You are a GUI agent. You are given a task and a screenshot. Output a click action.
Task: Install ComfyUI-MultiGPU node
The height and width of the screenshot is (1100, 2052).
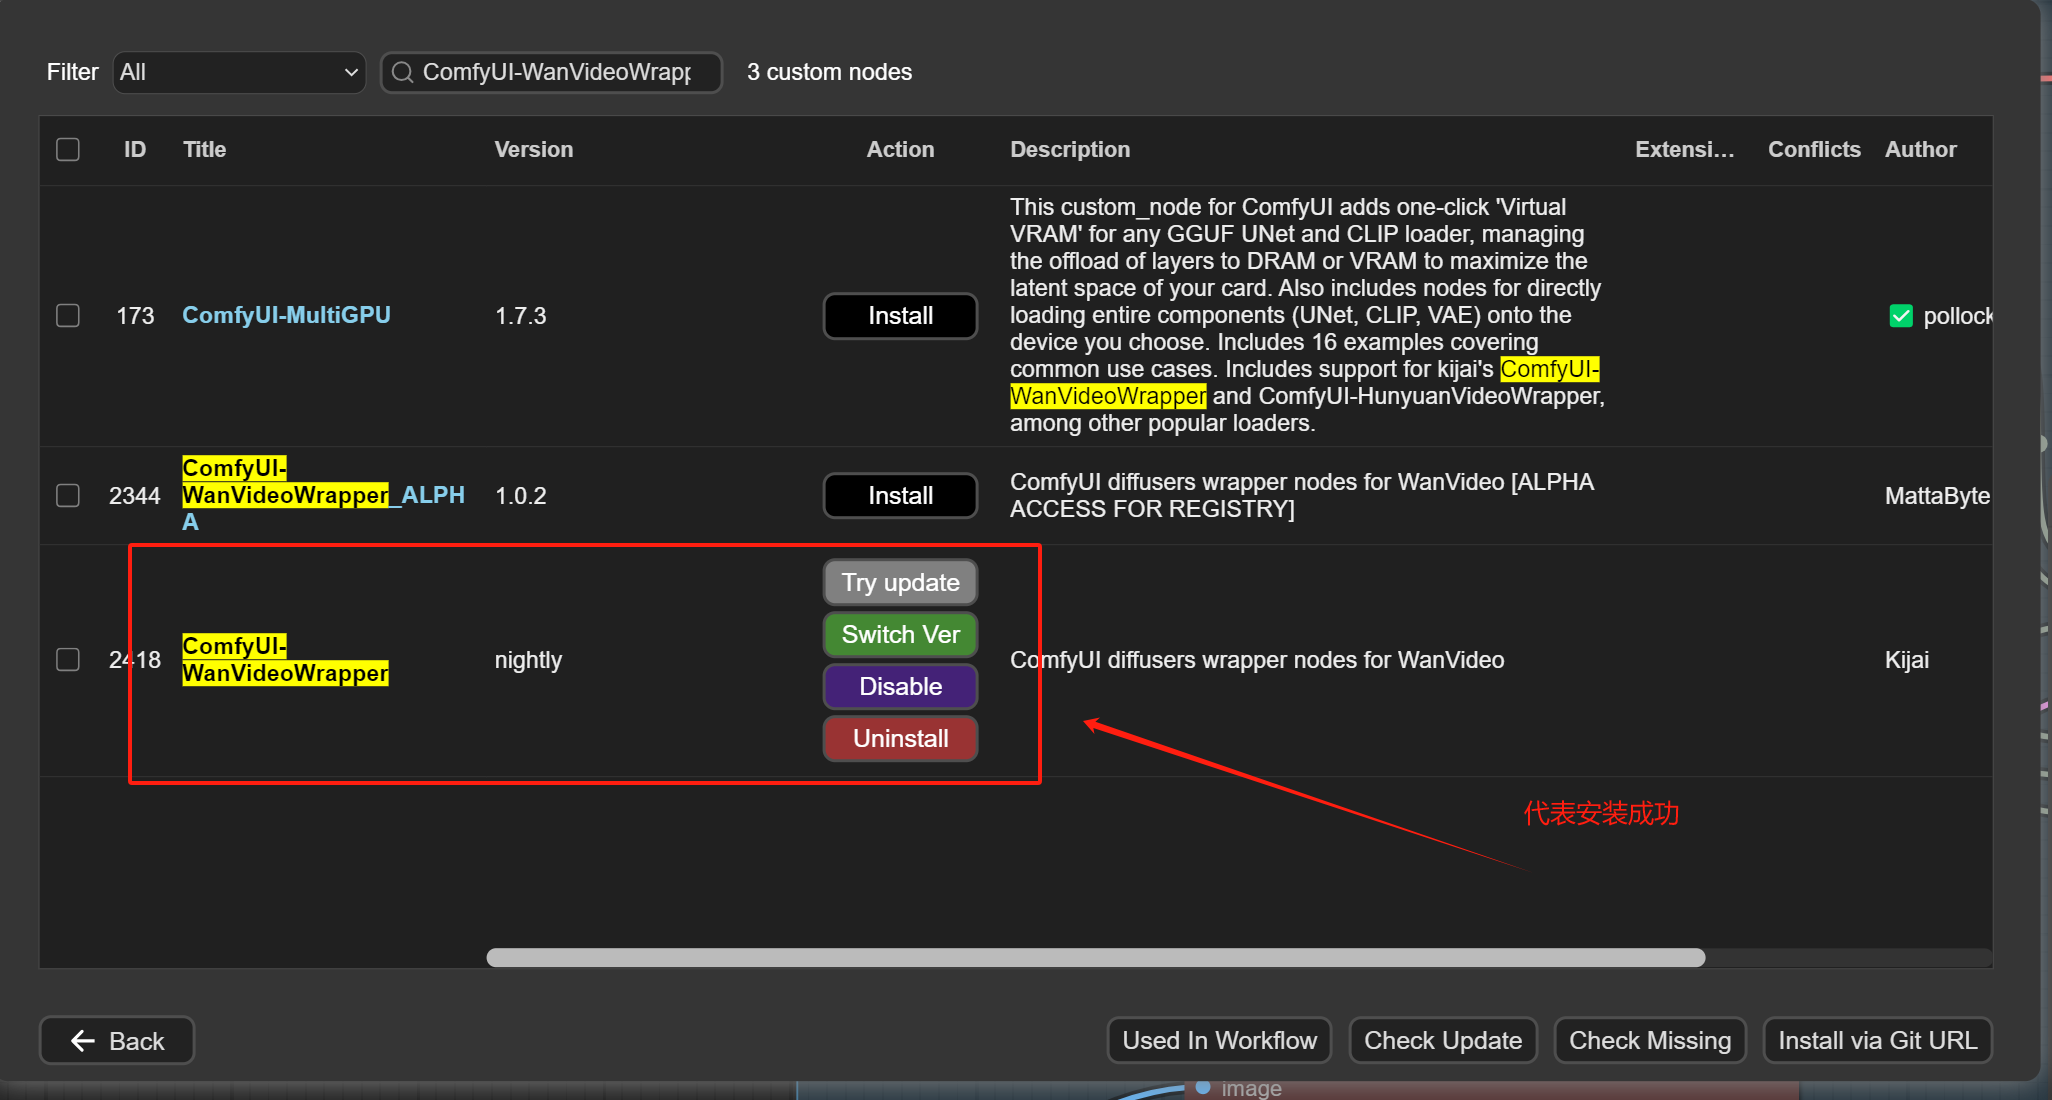click(x=900, y=316)
